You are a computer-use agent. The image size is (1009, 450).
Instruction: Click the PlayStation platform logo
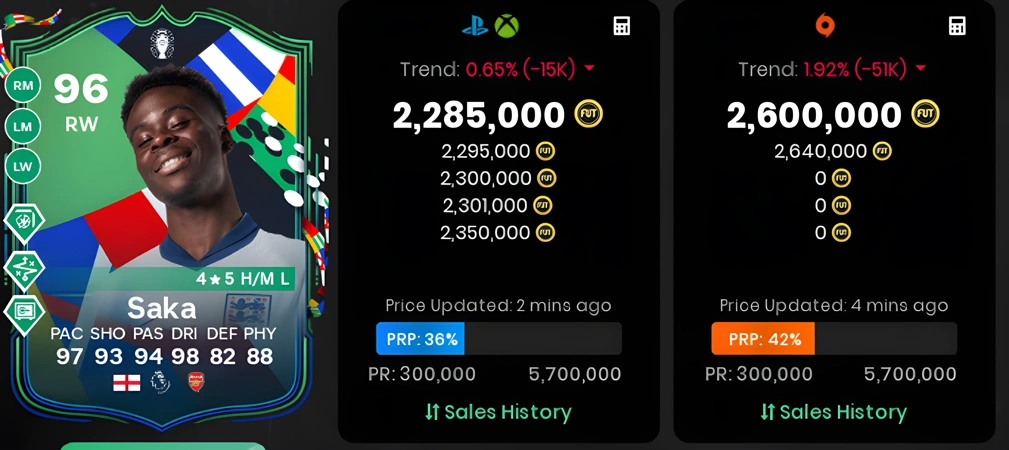(x=475, y=26)
